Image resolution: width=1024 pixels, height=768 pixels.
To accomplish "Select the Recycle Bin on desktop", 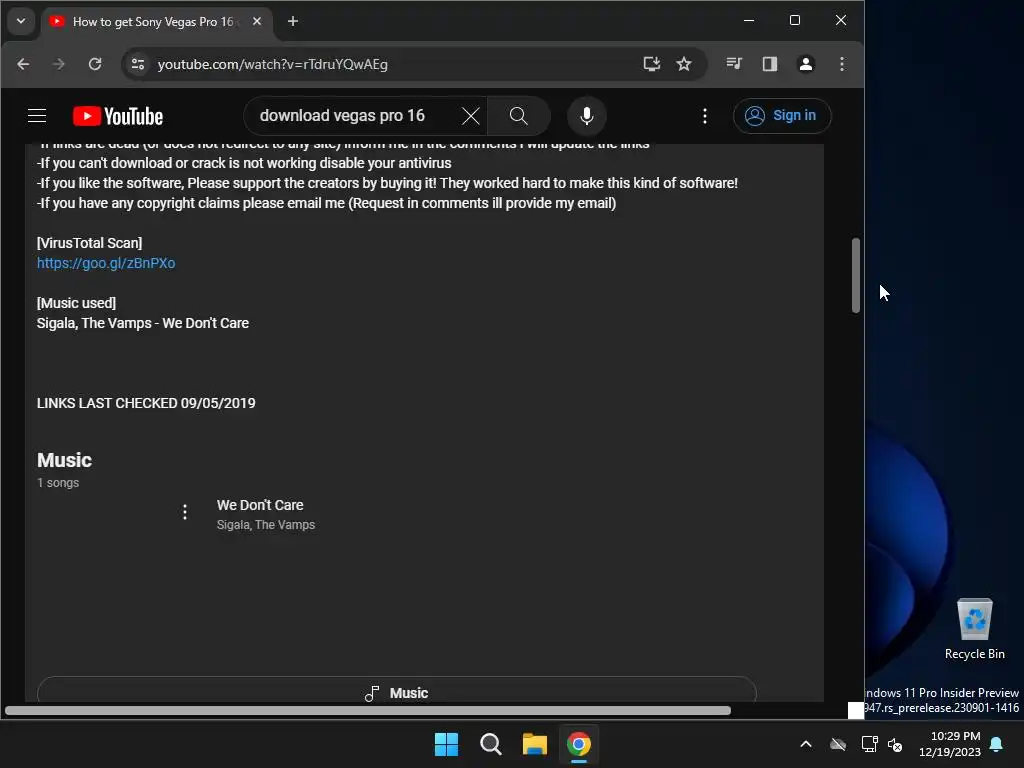I will pyautogui.click(x=974, y=629).
